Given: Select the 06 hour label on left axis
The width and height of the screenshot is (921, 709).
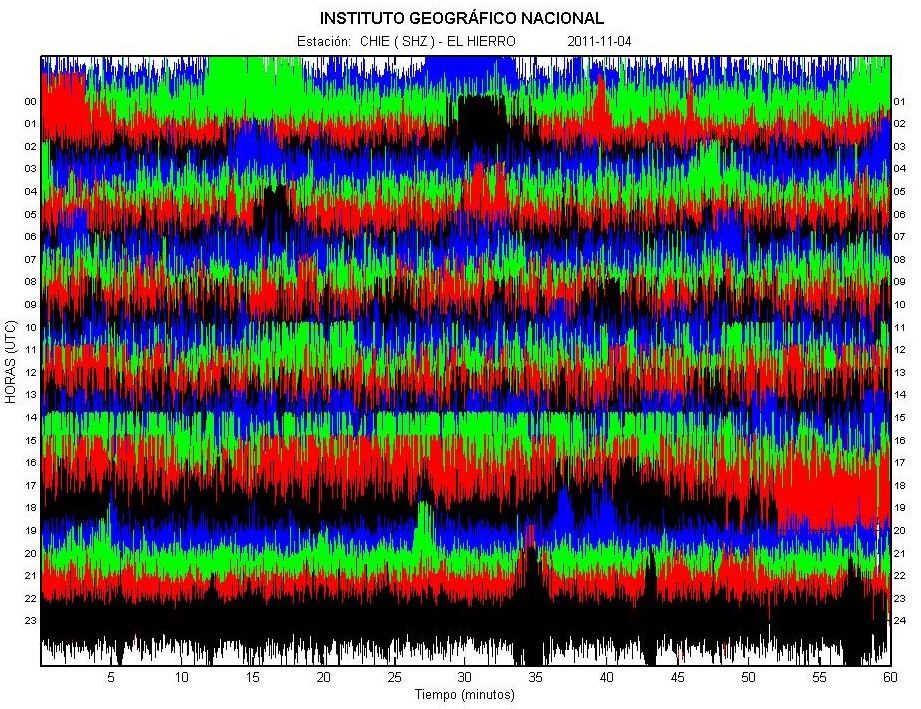Looking at the screenshot, I should click(x=31, y=237).
